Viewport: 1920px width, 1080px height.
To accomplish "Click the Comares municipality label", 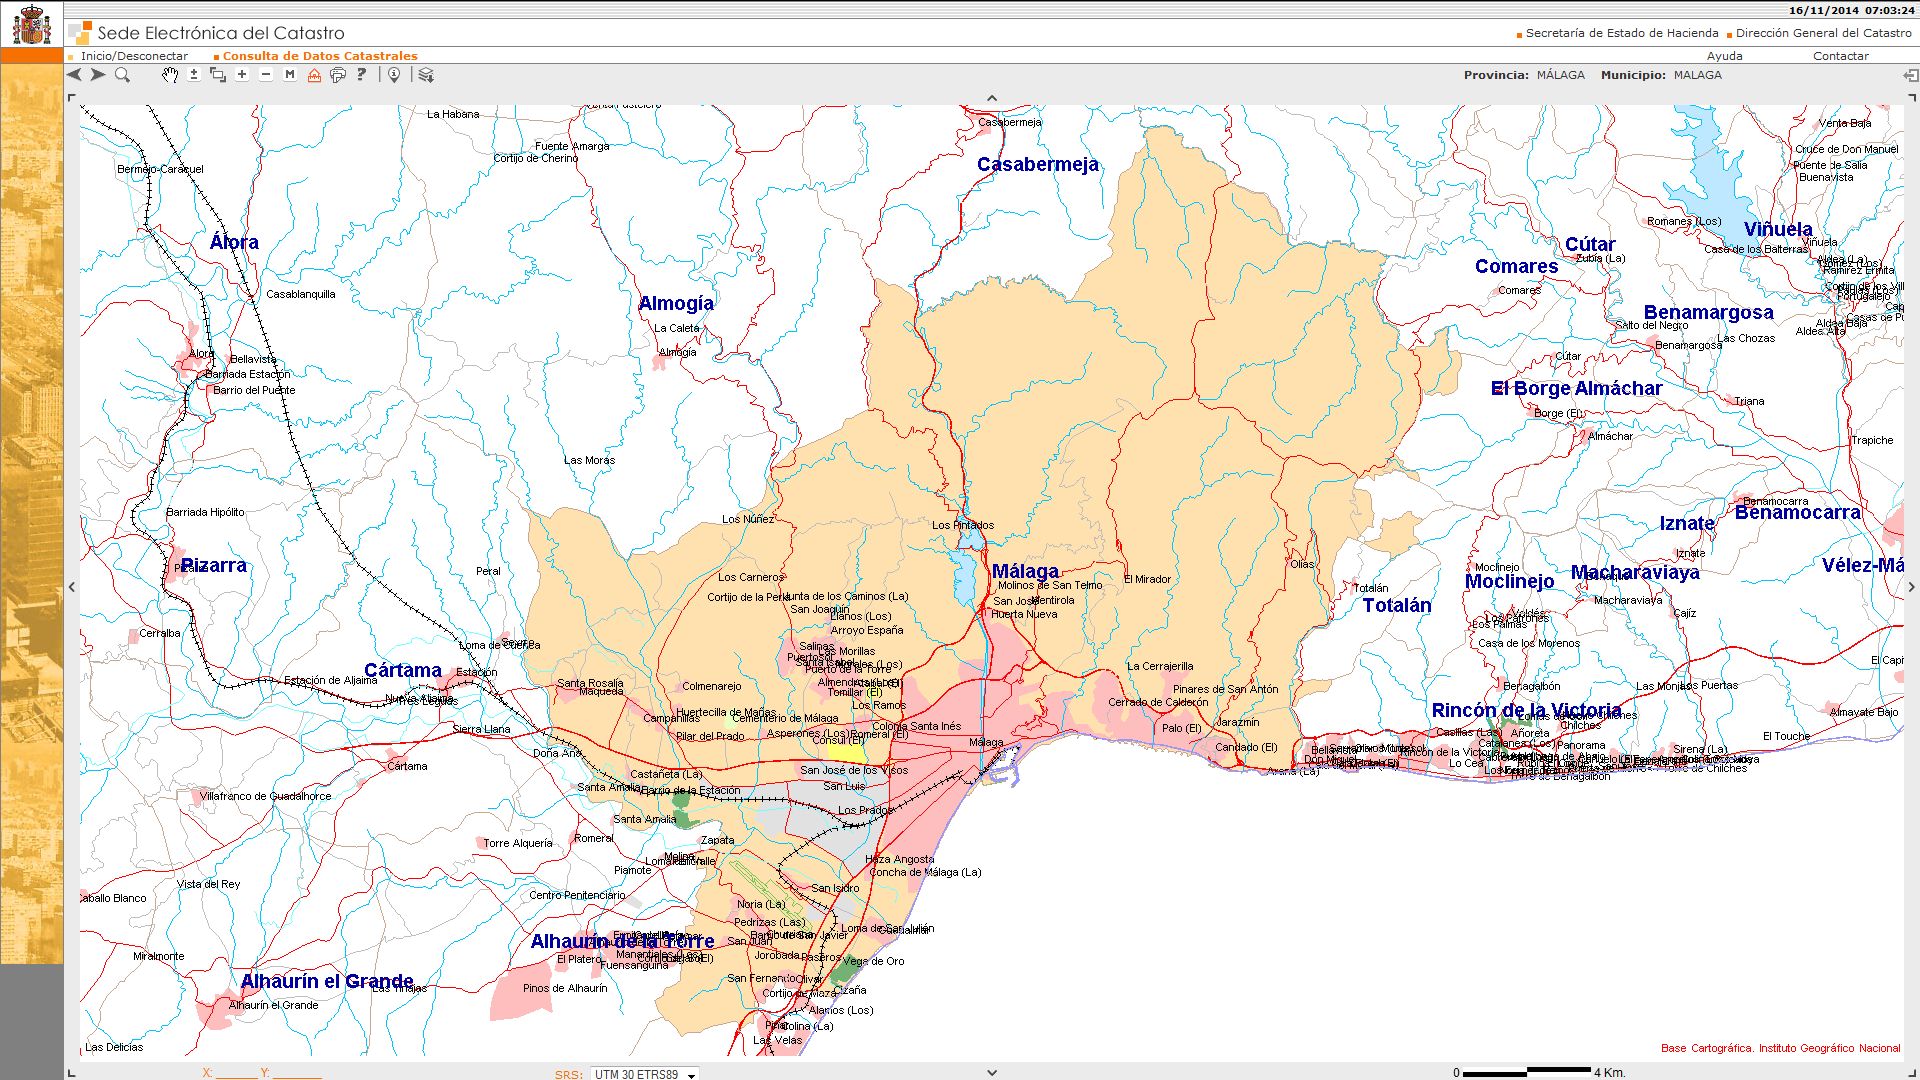I will [1516, 266].
